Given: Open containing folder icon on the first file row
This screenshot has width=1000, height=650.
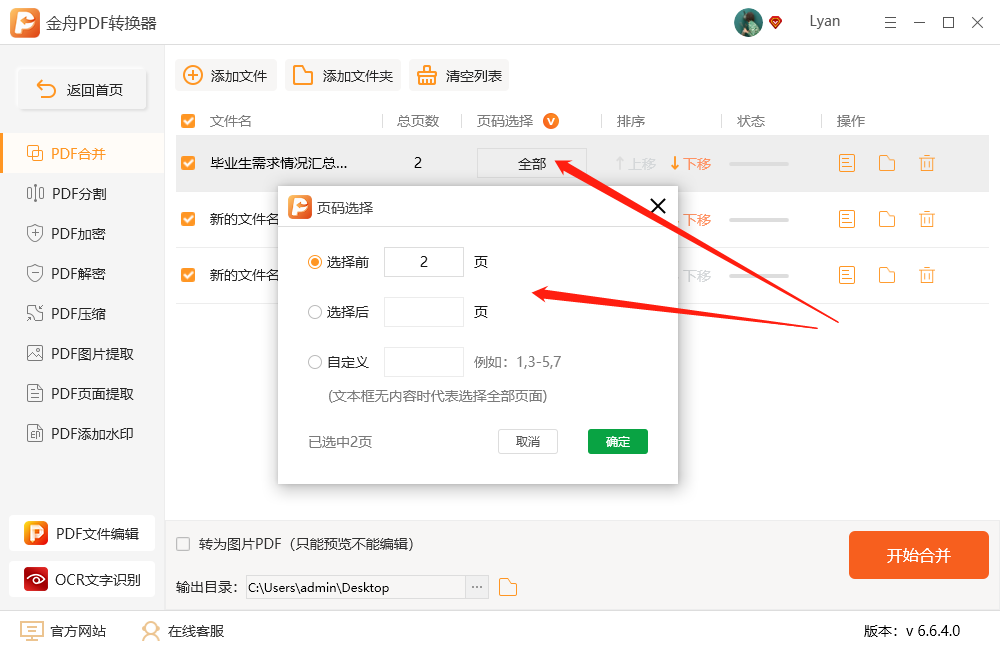Looking at the screenshot, I should point(886,162).
